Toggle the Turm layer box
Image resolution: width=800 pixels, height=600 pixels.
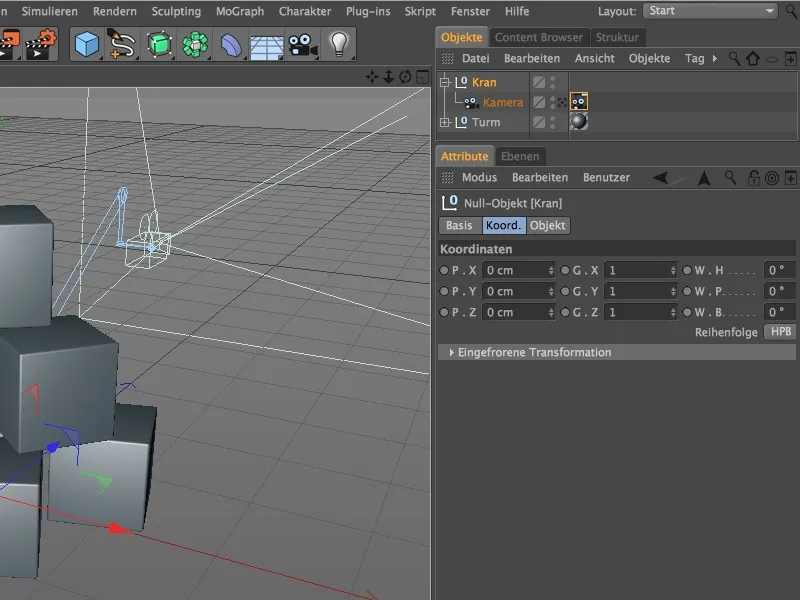pos(539,122)
